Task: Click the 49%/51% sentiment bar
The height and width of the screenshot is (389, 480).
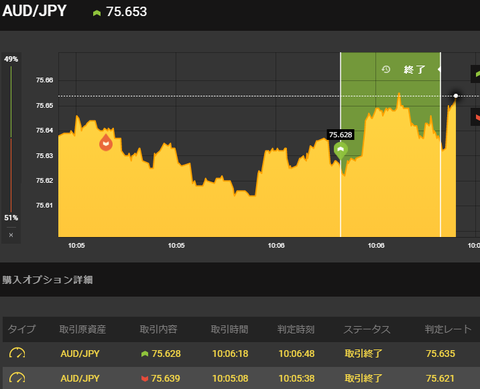Action: click(x=11, y=138)
